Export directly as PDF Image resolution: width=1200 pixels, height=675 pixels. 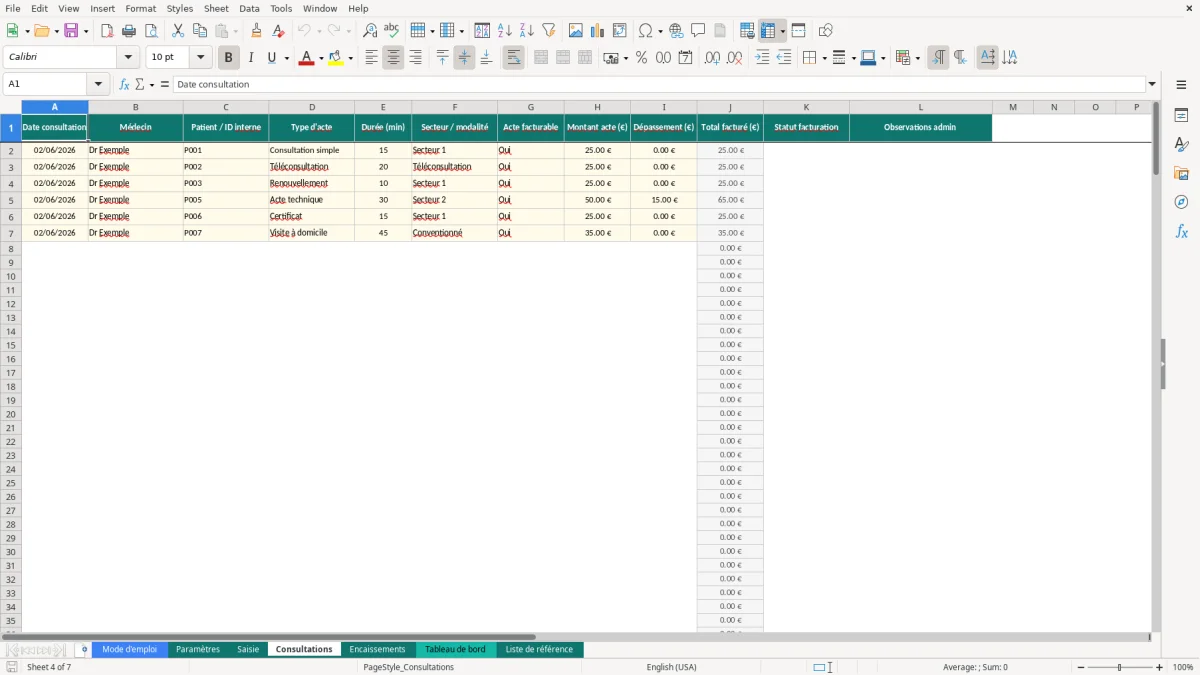107,31
